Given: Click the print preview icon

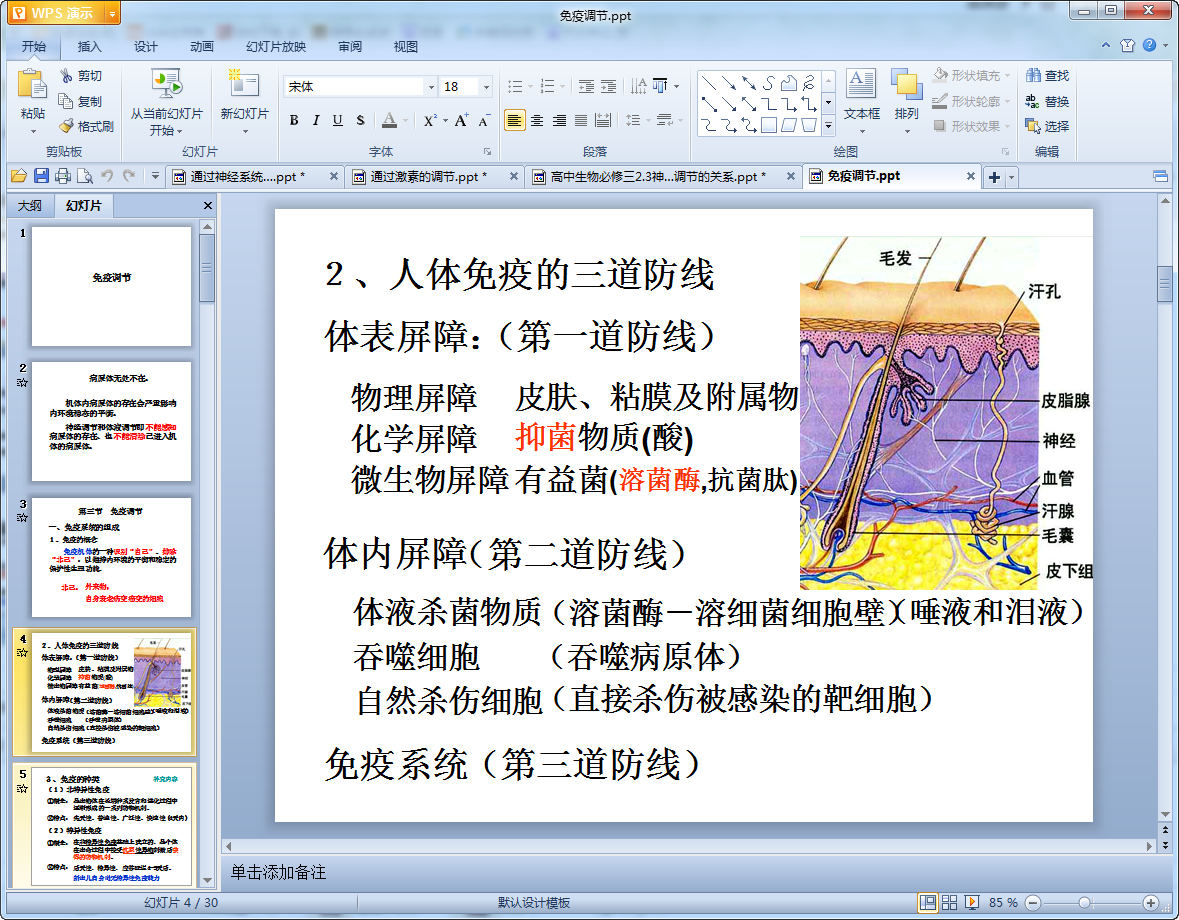Looking at the screenshot, I should [x=85, y=176].
